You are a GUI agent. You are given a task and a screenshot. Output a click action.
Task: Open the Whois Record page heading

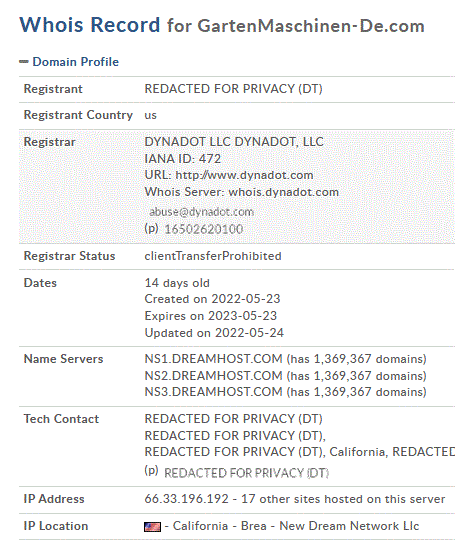click(x=90, y=24)
